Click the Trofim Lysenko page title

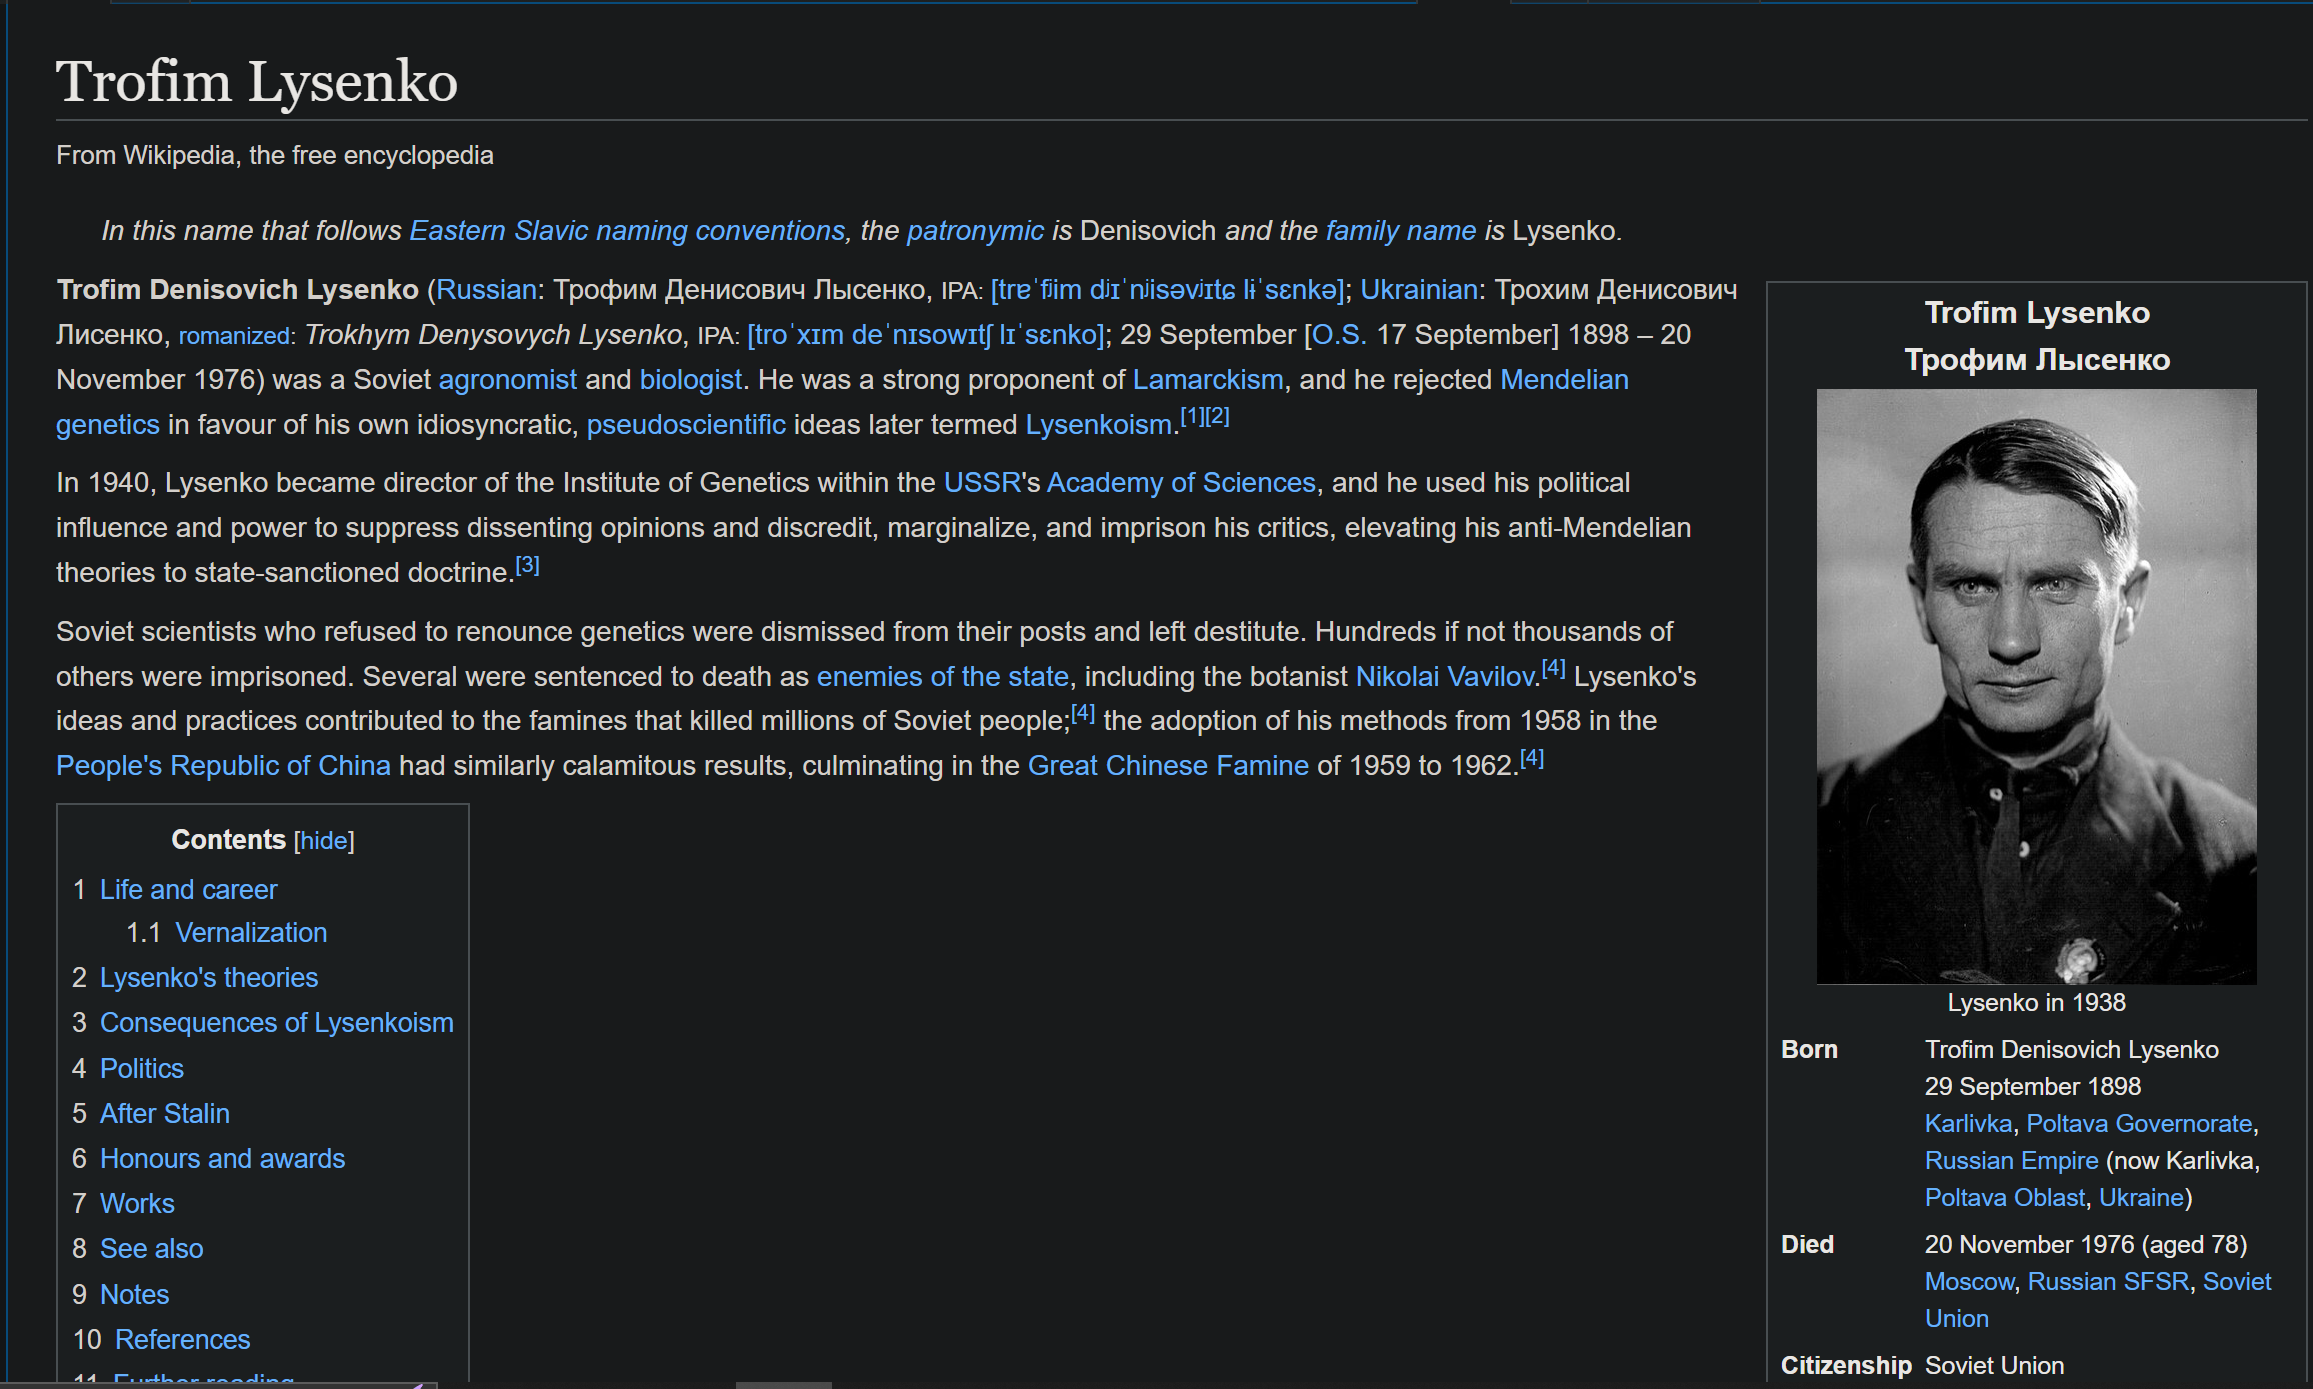coord(257,81)
